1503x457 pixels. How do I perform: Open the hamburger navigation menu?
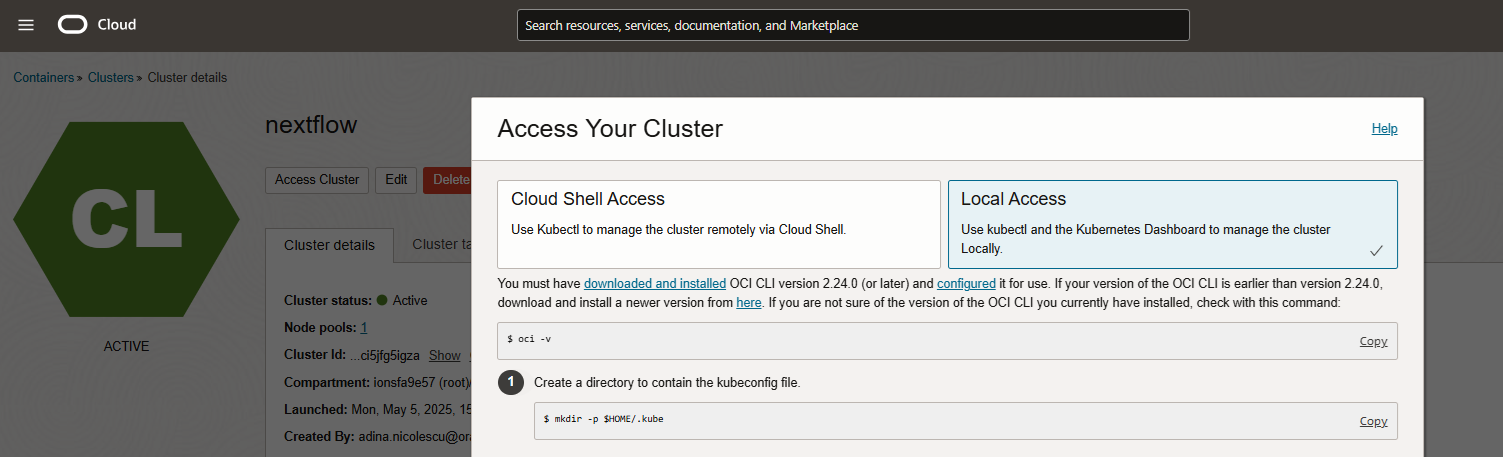coord(26,25)
